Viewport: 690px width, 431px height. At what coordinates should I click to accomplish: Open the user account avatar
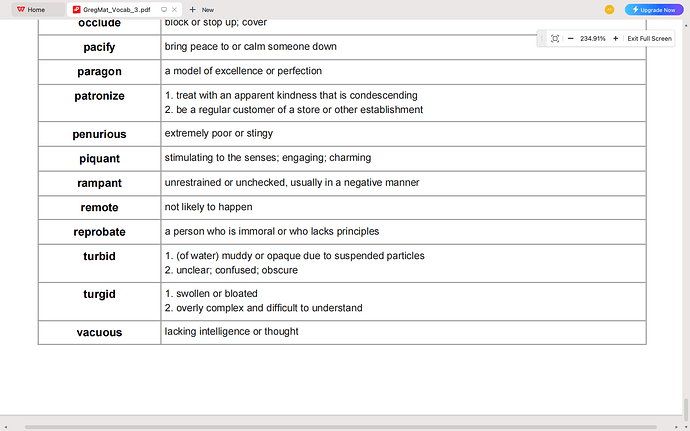point(609,9)
